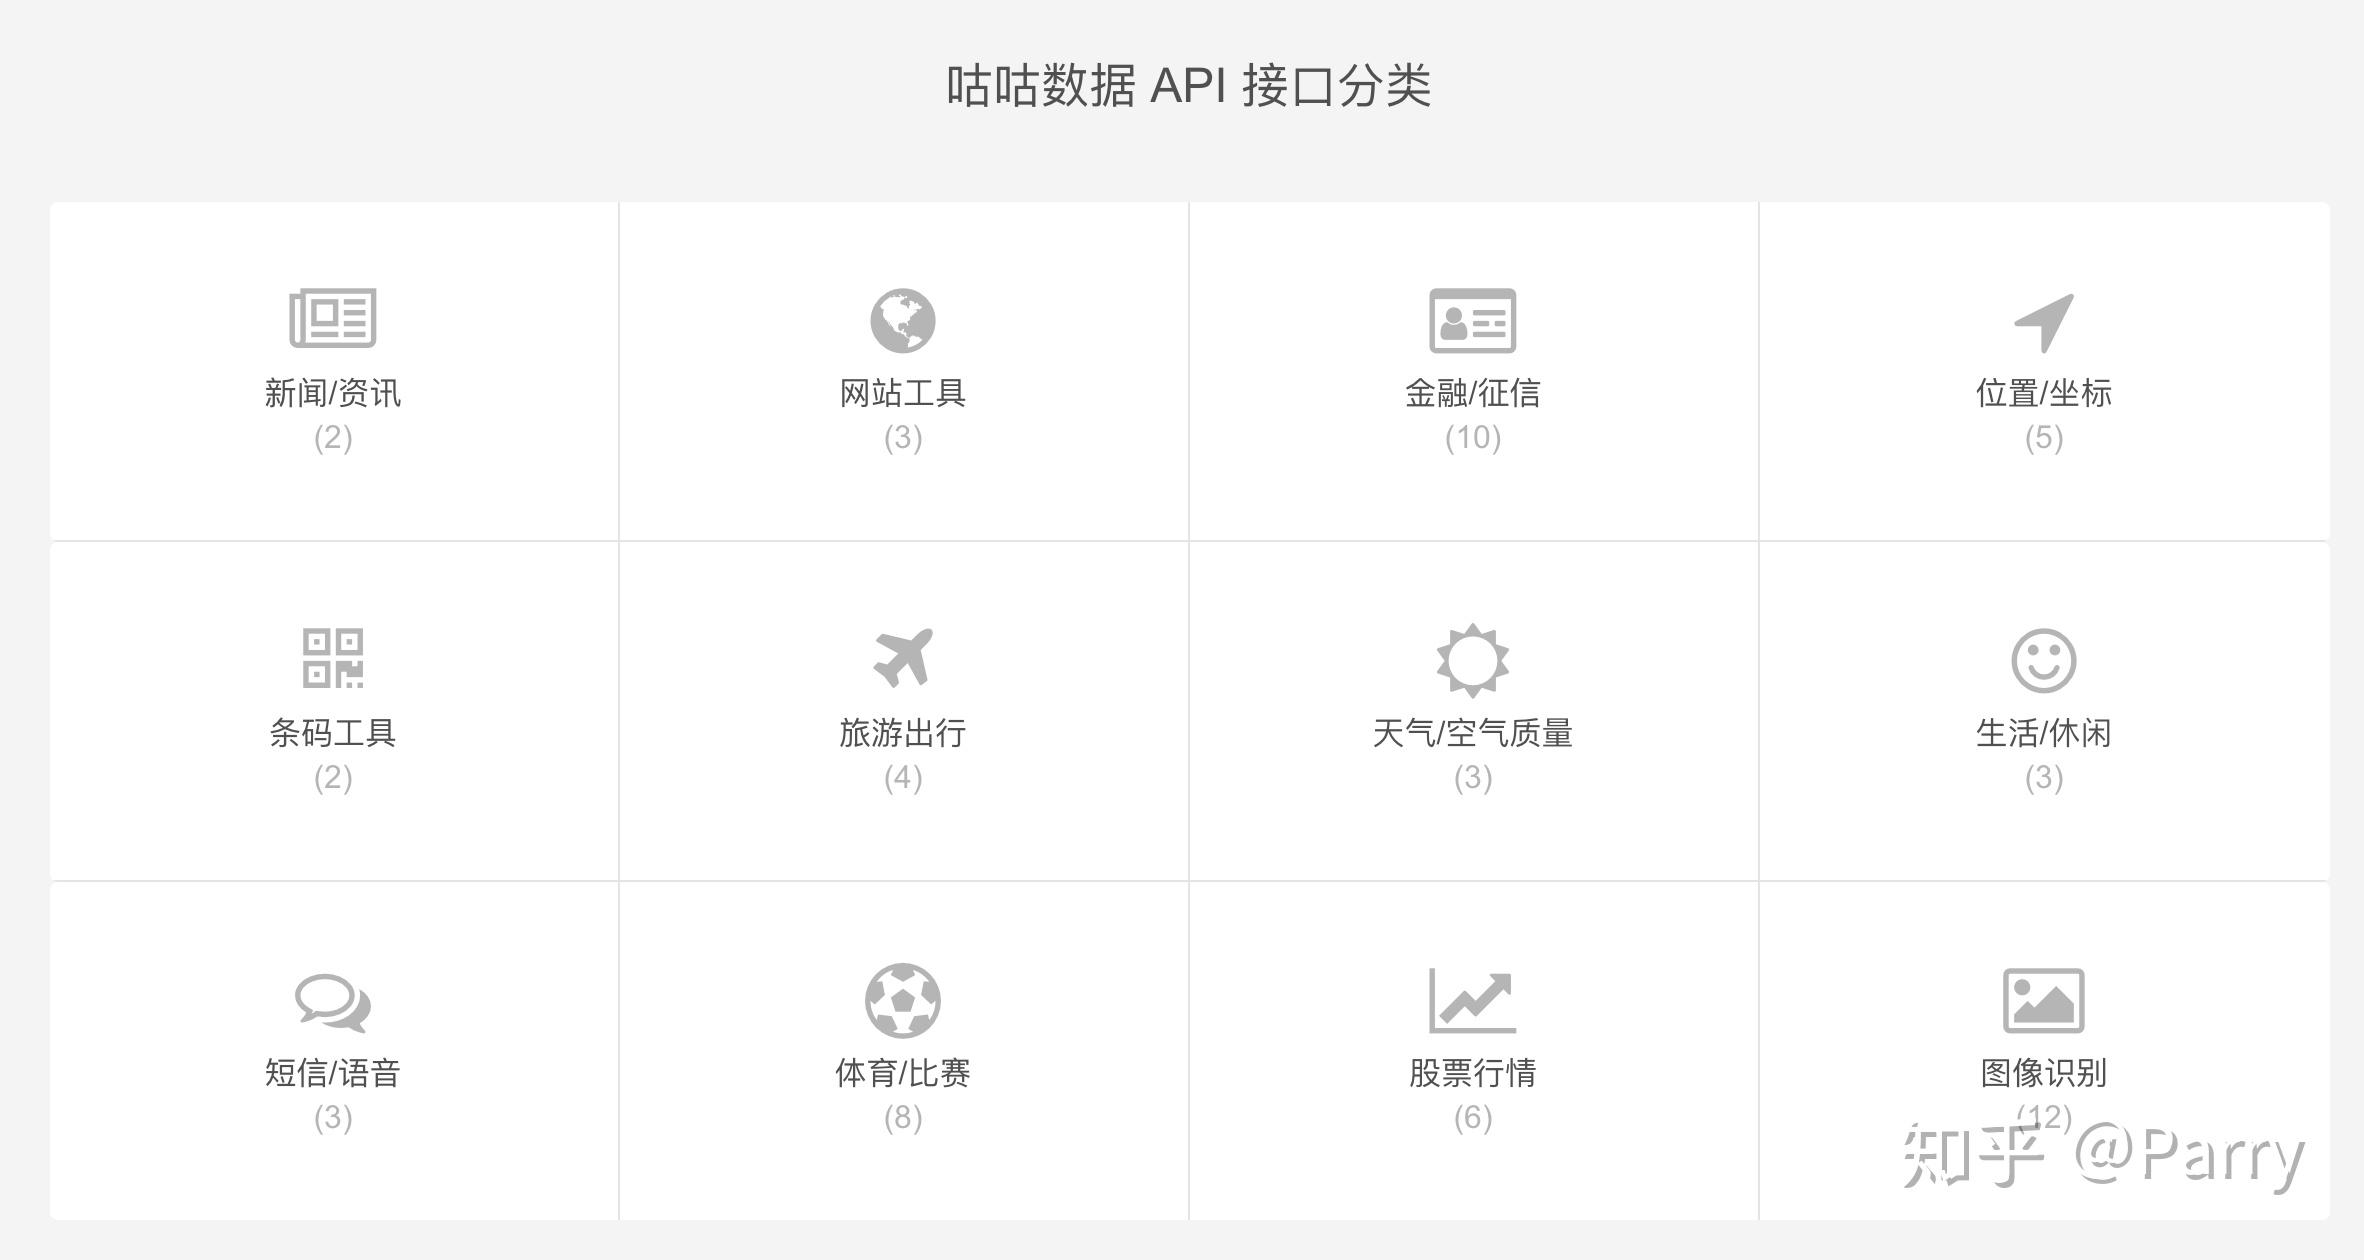Screen dimensions: 2364x1260
Task: Select the sun icon for 天气/空气质量
Action: pos(1472,660)
